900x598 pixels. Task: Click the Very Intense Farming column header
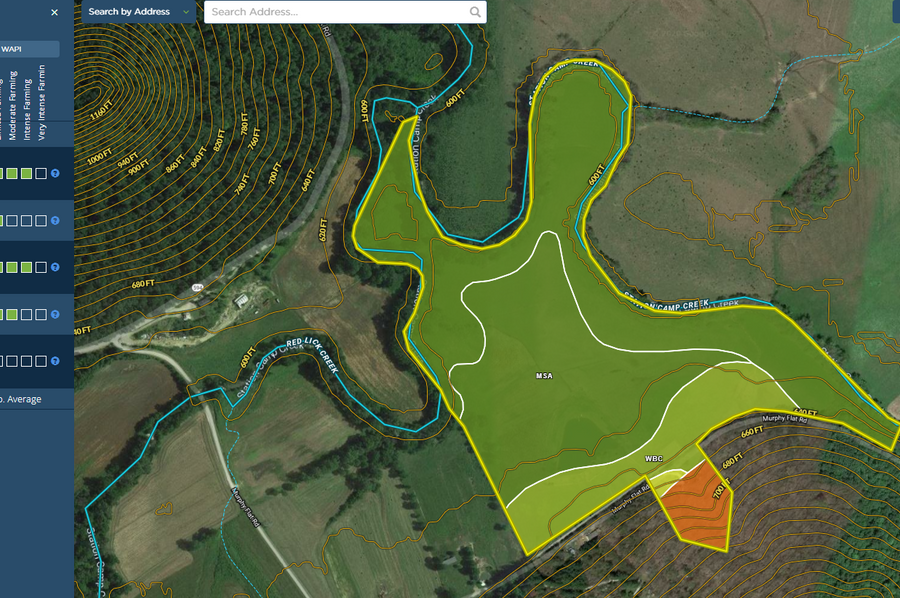pyautogui.click(x=41, y=102)
